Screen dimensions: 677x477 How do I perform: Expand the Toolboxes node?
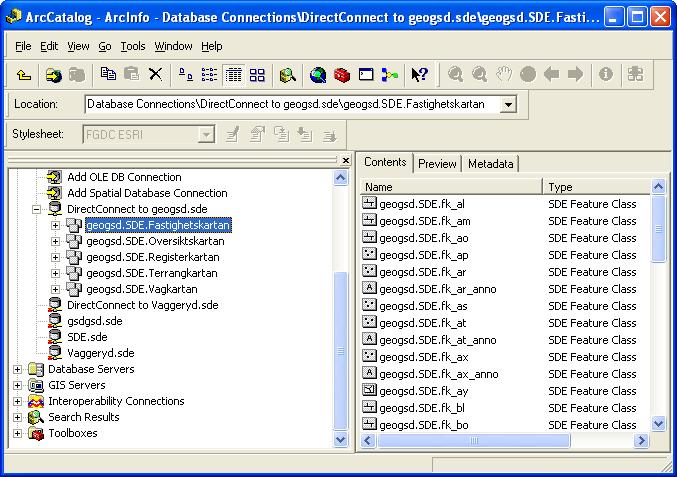tap(17, 433)
